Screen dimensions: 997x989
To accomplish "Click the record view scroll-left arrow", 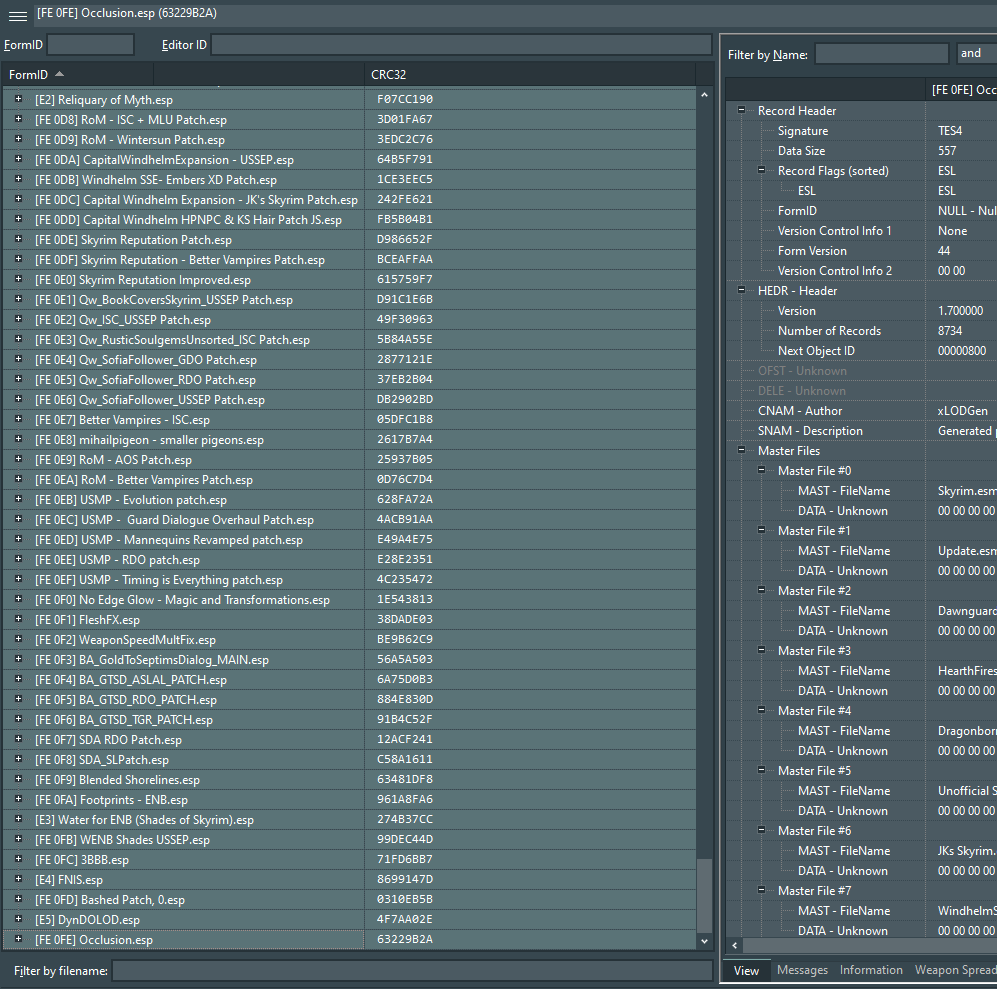I will tap(735, 945).
